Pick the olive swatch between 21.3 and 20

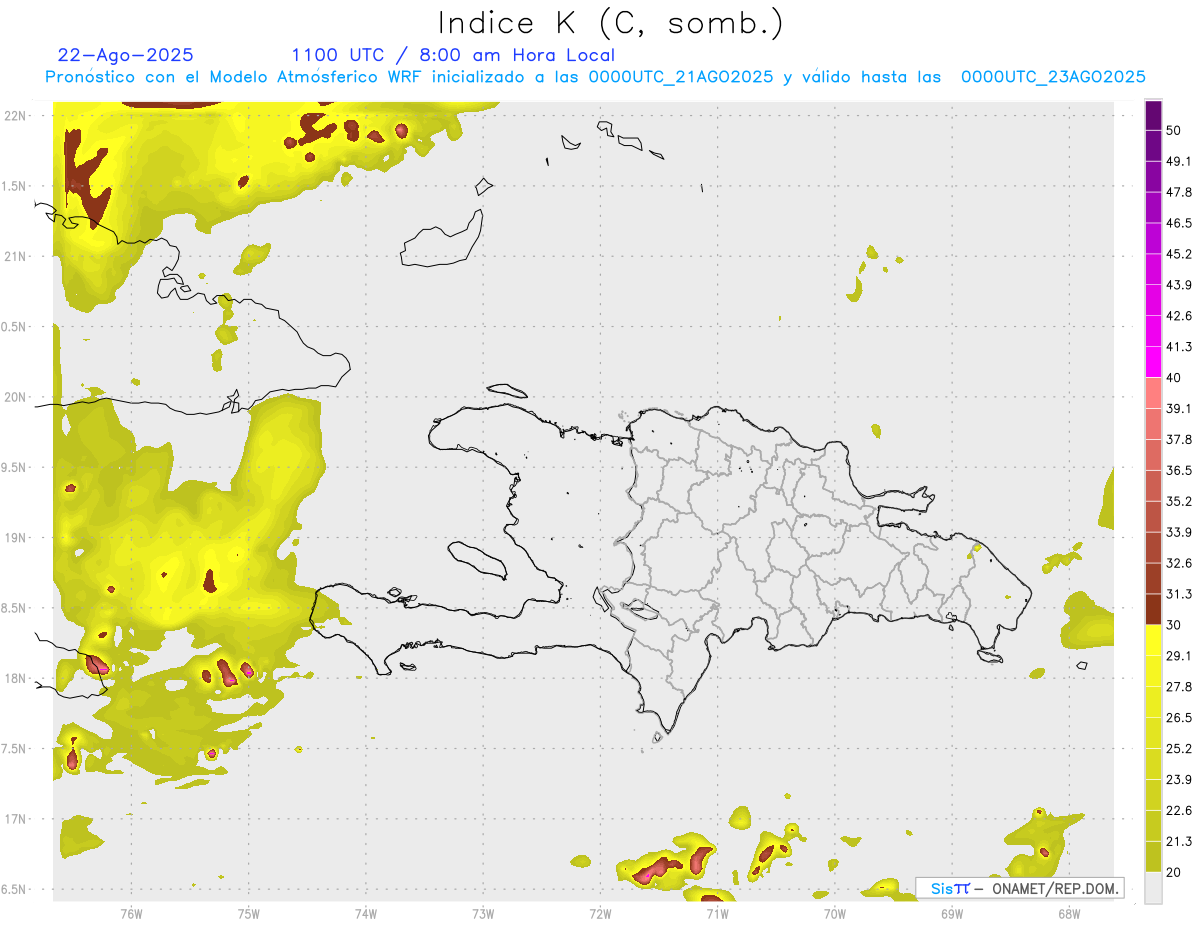[1153, 857]
